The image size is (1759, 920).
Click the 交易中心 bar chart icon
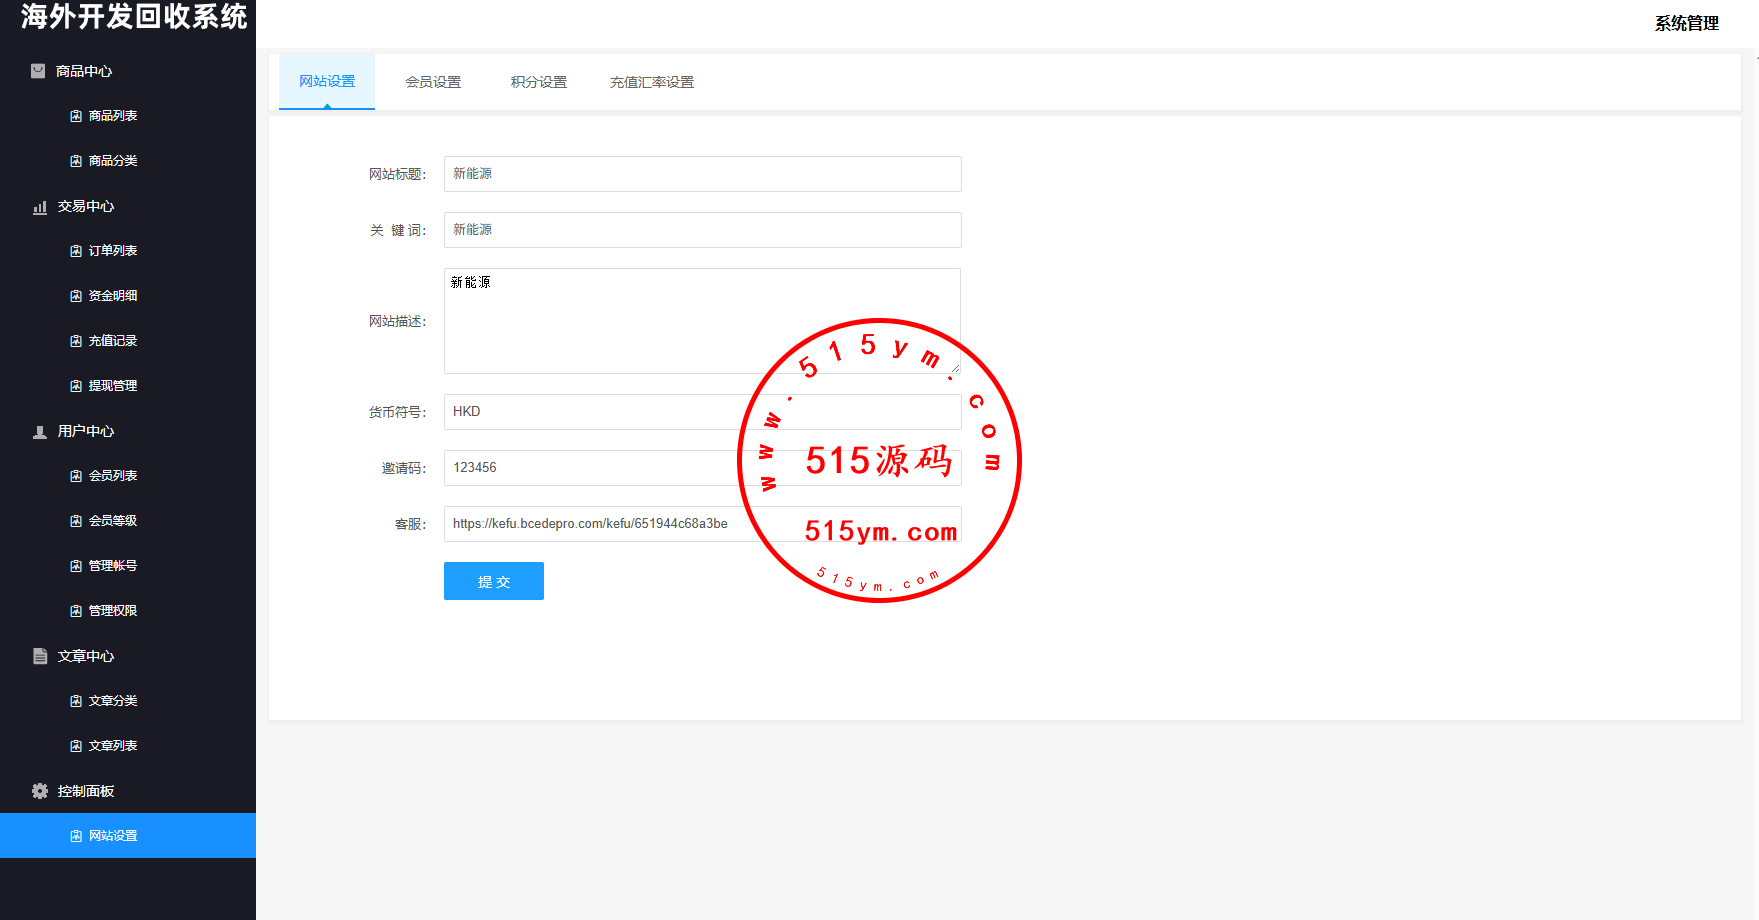coord(40,207)
